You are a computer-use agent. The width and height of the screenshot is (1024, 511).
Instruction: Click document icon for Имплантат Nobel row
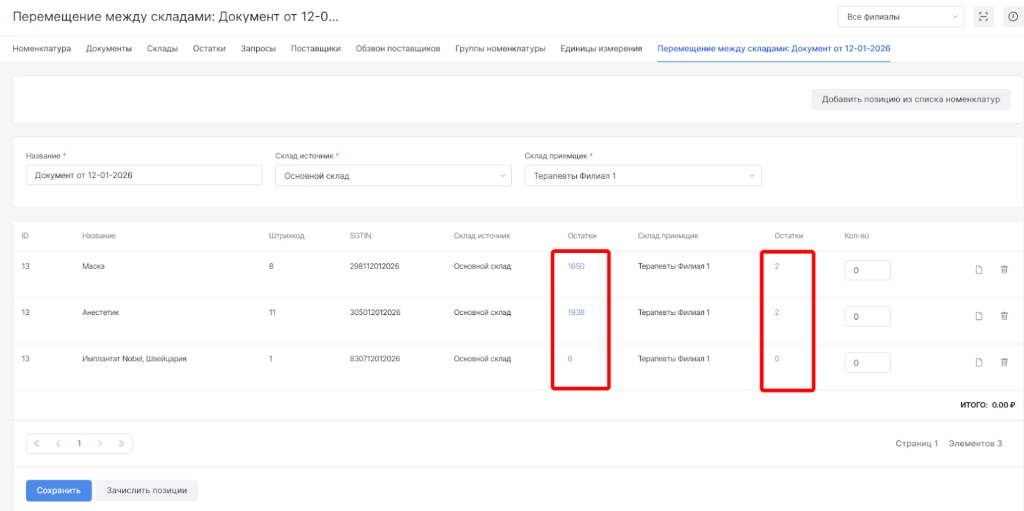[979, 362]
